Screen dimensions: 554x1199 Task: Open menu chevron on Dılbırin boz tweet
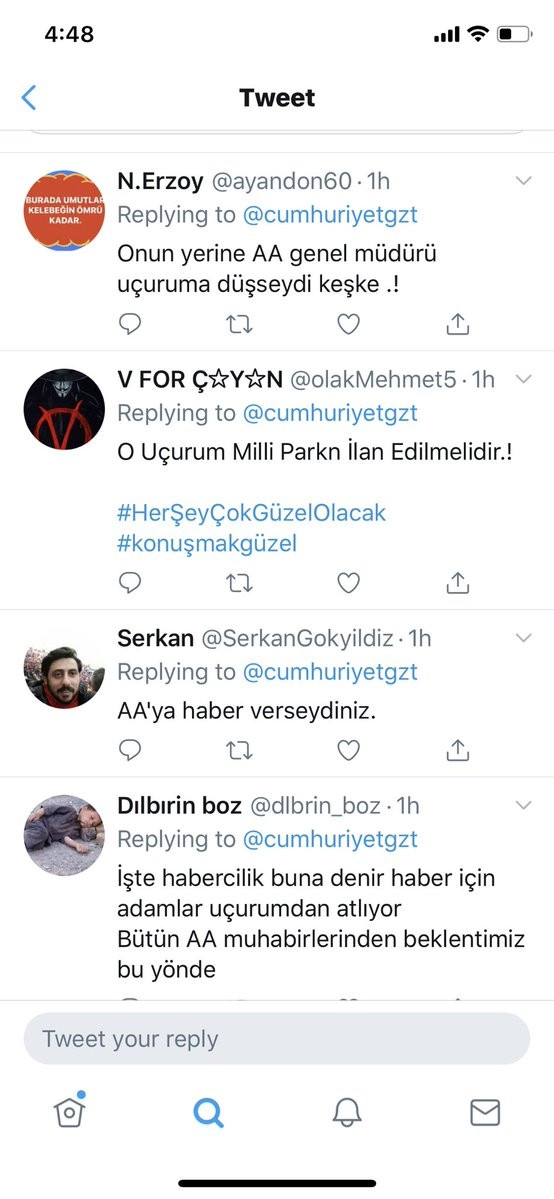click(x=524, y=805)
